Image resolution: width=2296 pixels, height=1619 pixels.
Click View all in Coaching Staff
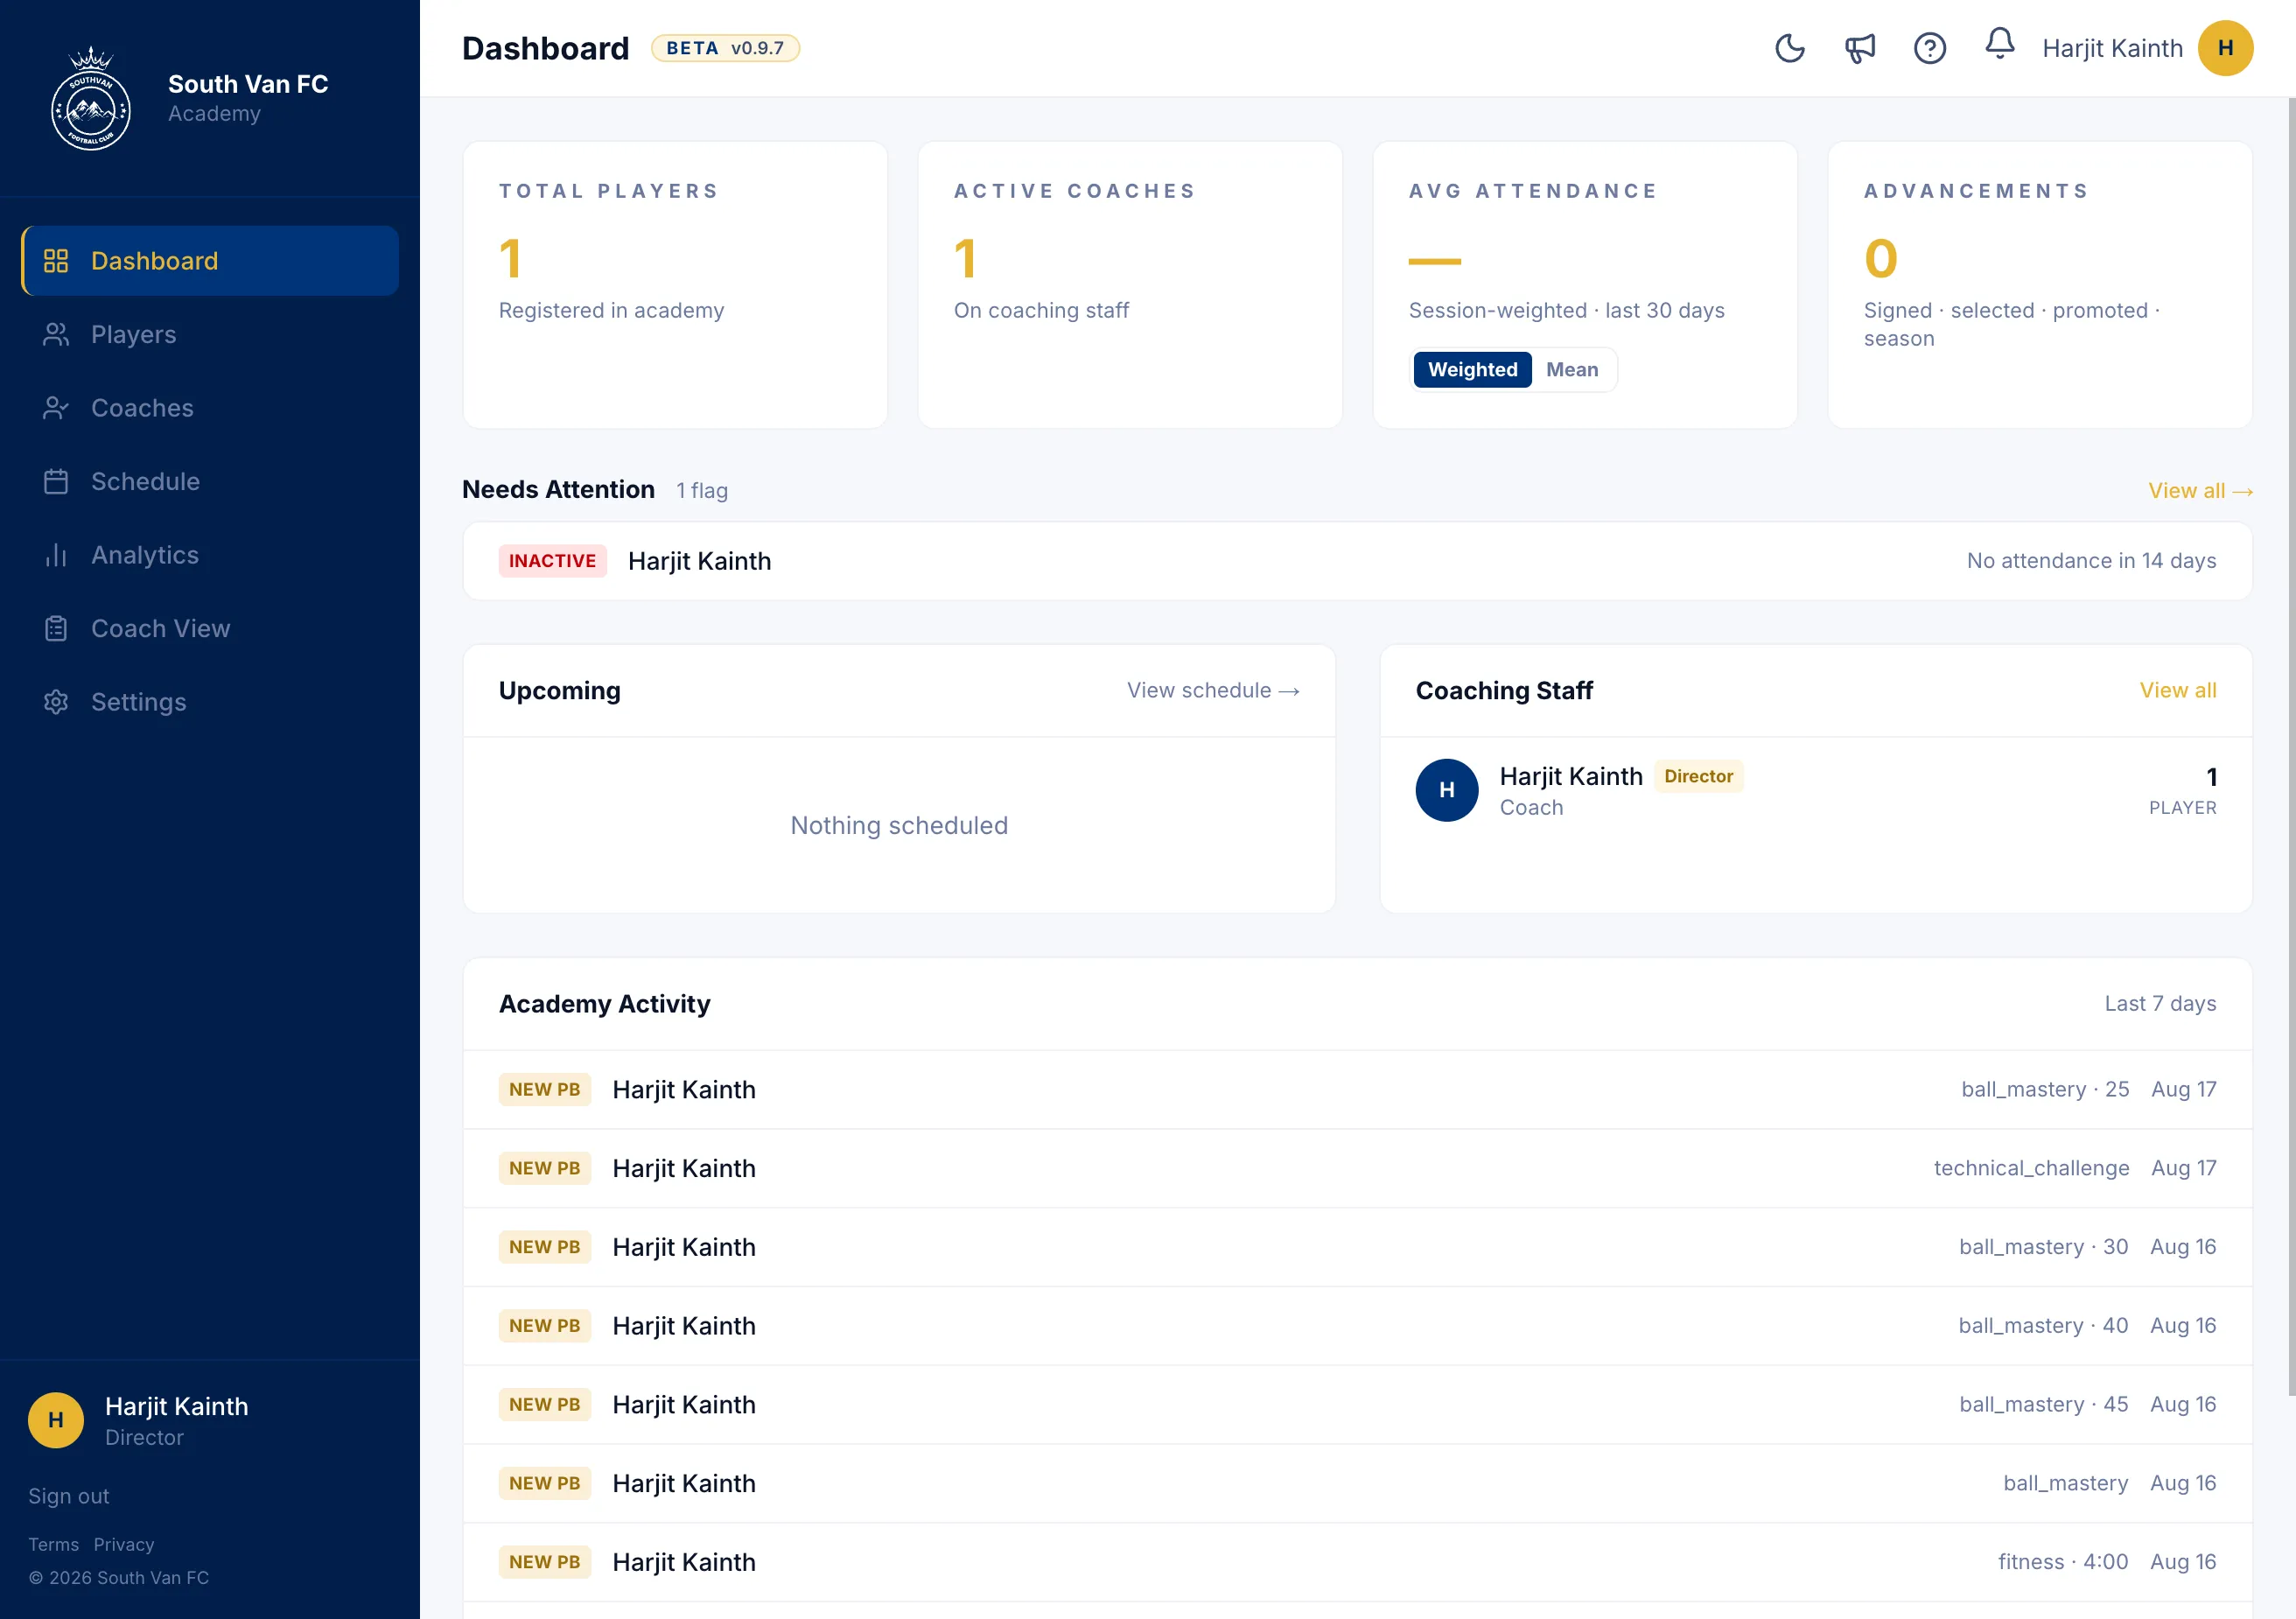(2178, 691)
